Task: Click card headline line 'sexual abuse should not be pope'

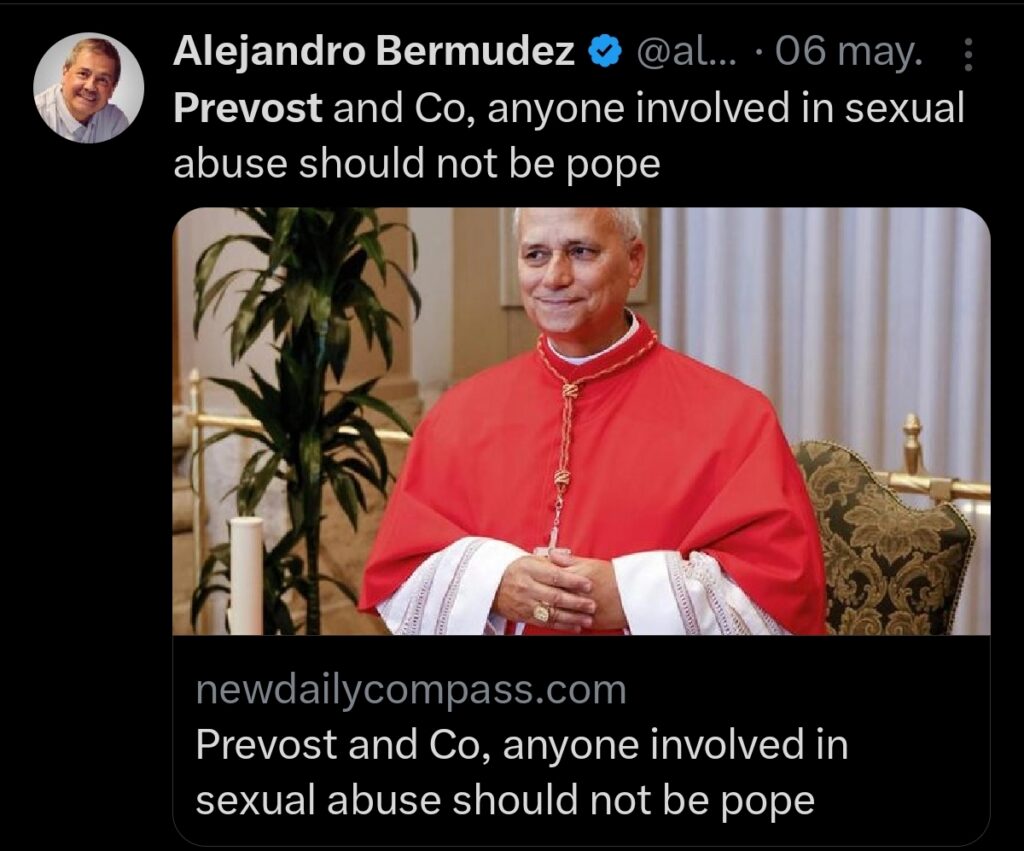Action: click(x=505, y=800)
